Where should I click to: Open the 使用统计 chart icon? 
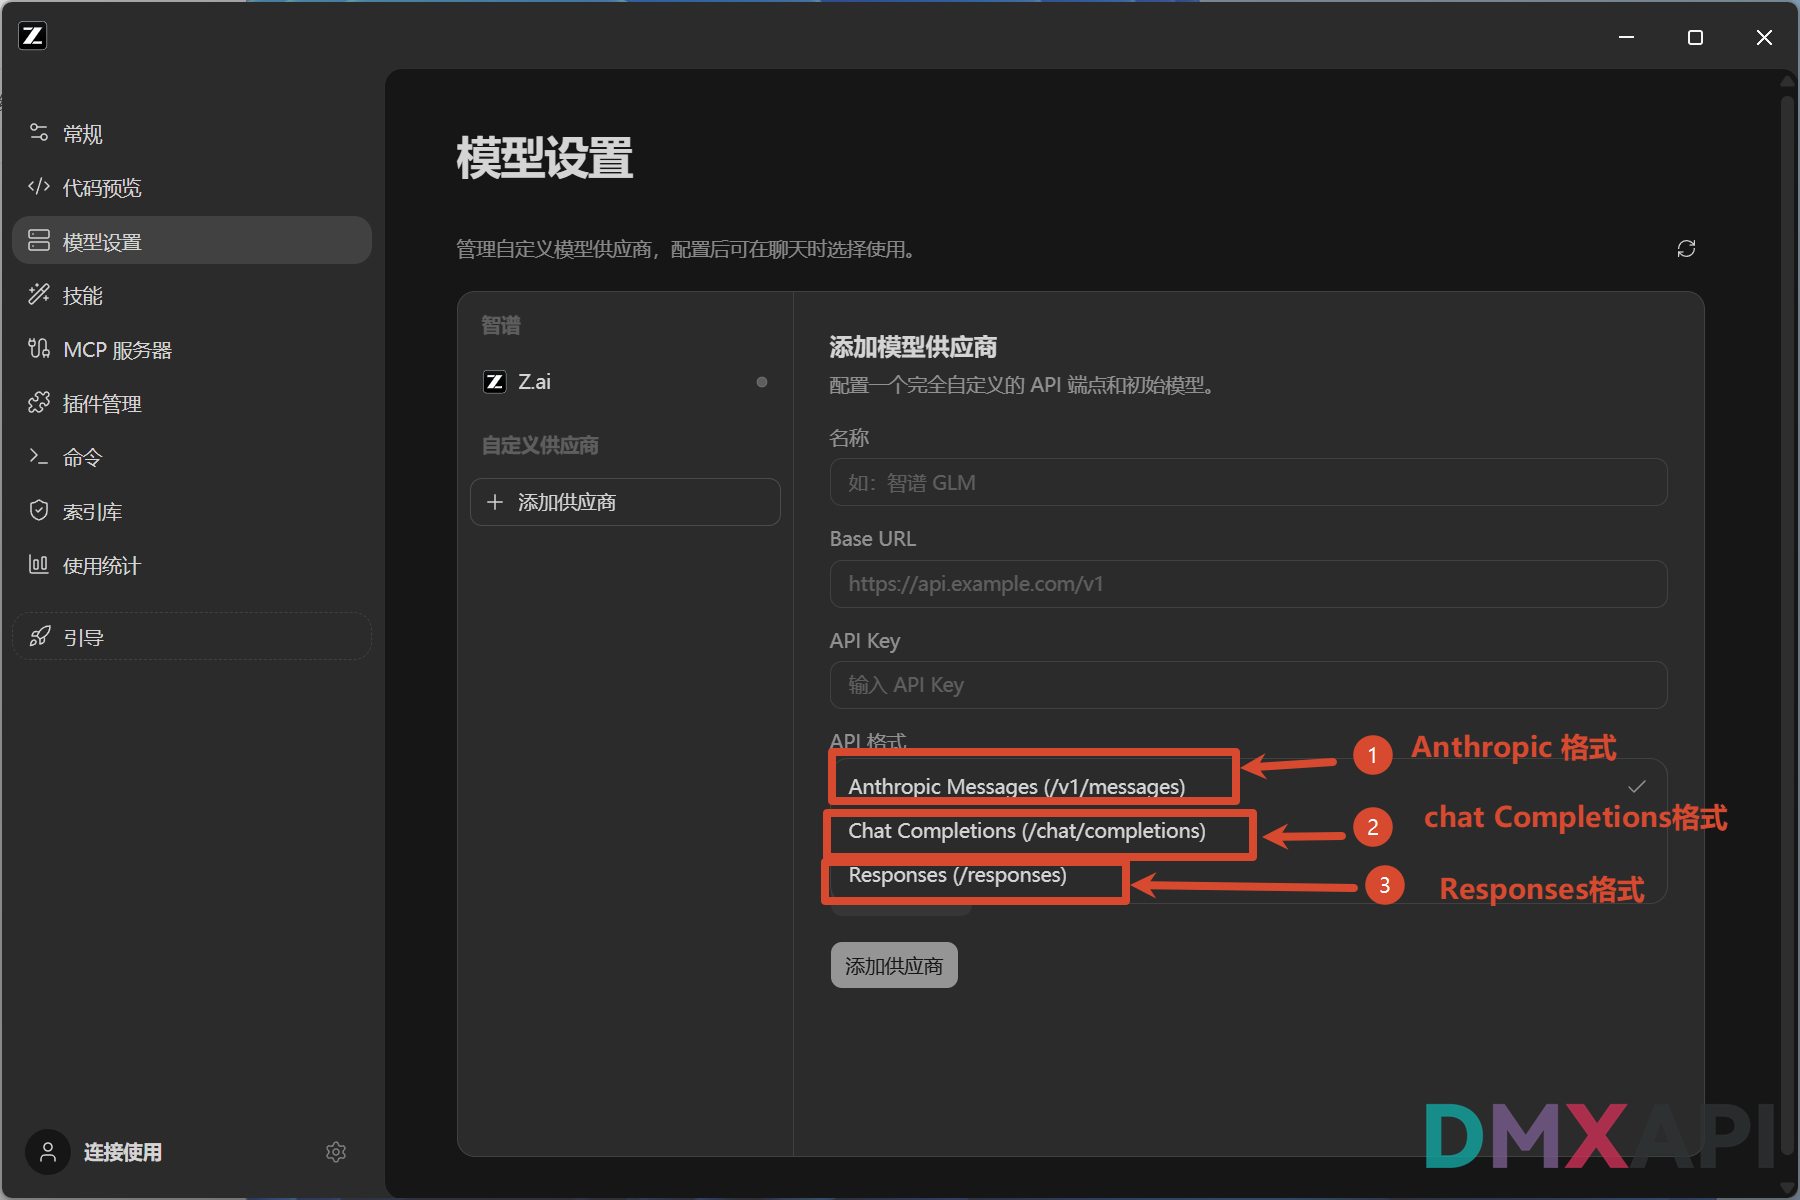point(39,565)
